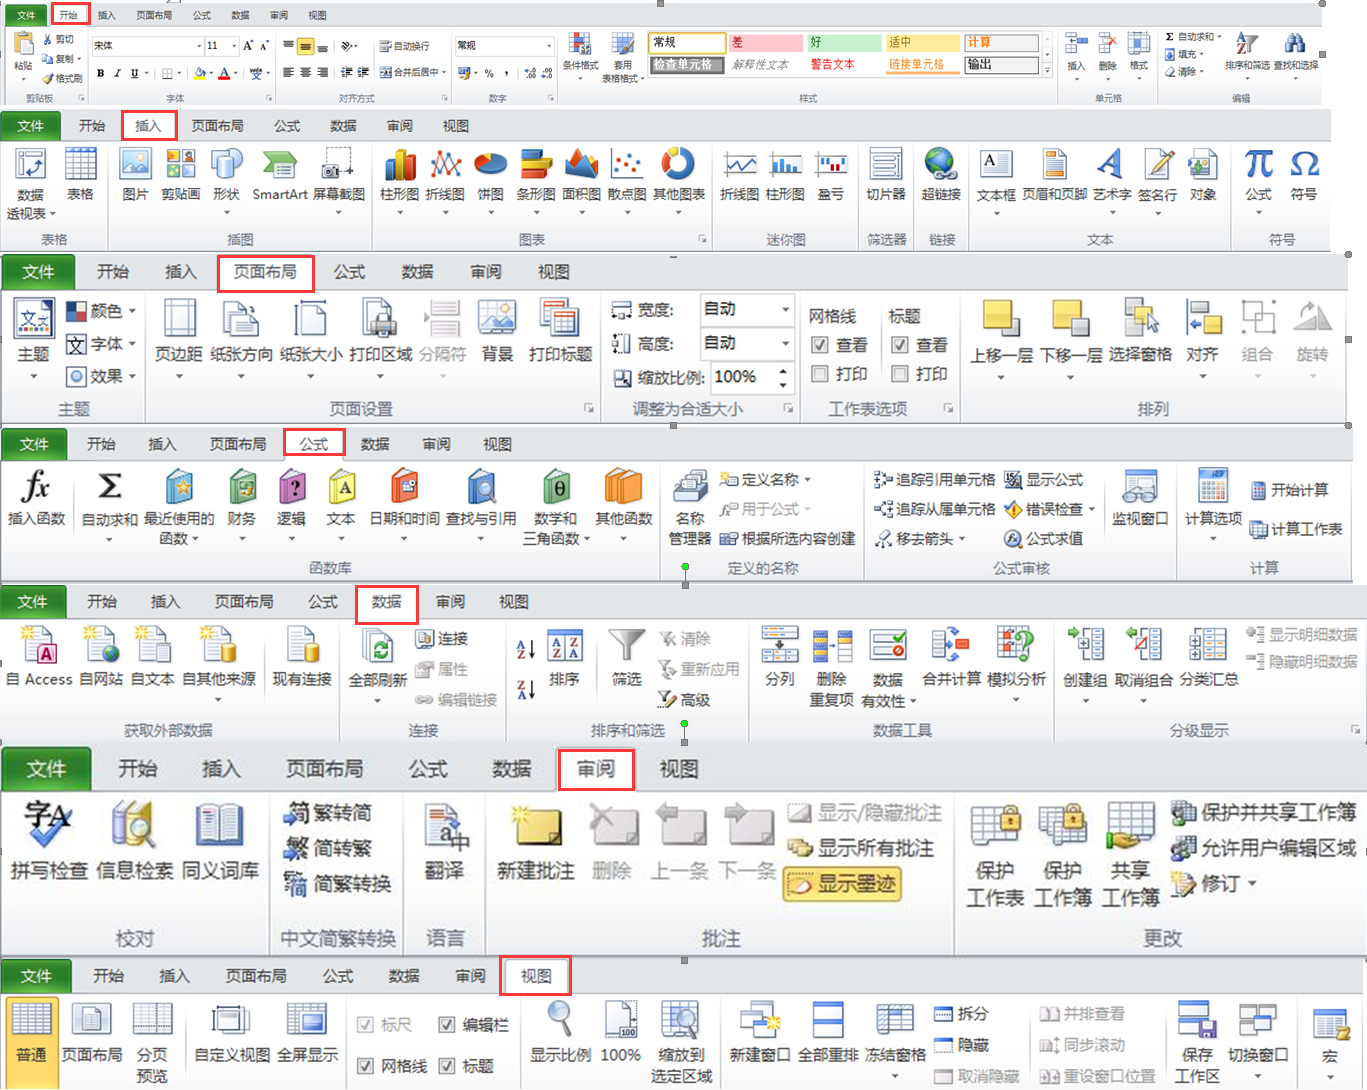Click 允许用户编辑区域 button
Viewport: 1367px width, 1090px height.
(x=1264, y=848)
